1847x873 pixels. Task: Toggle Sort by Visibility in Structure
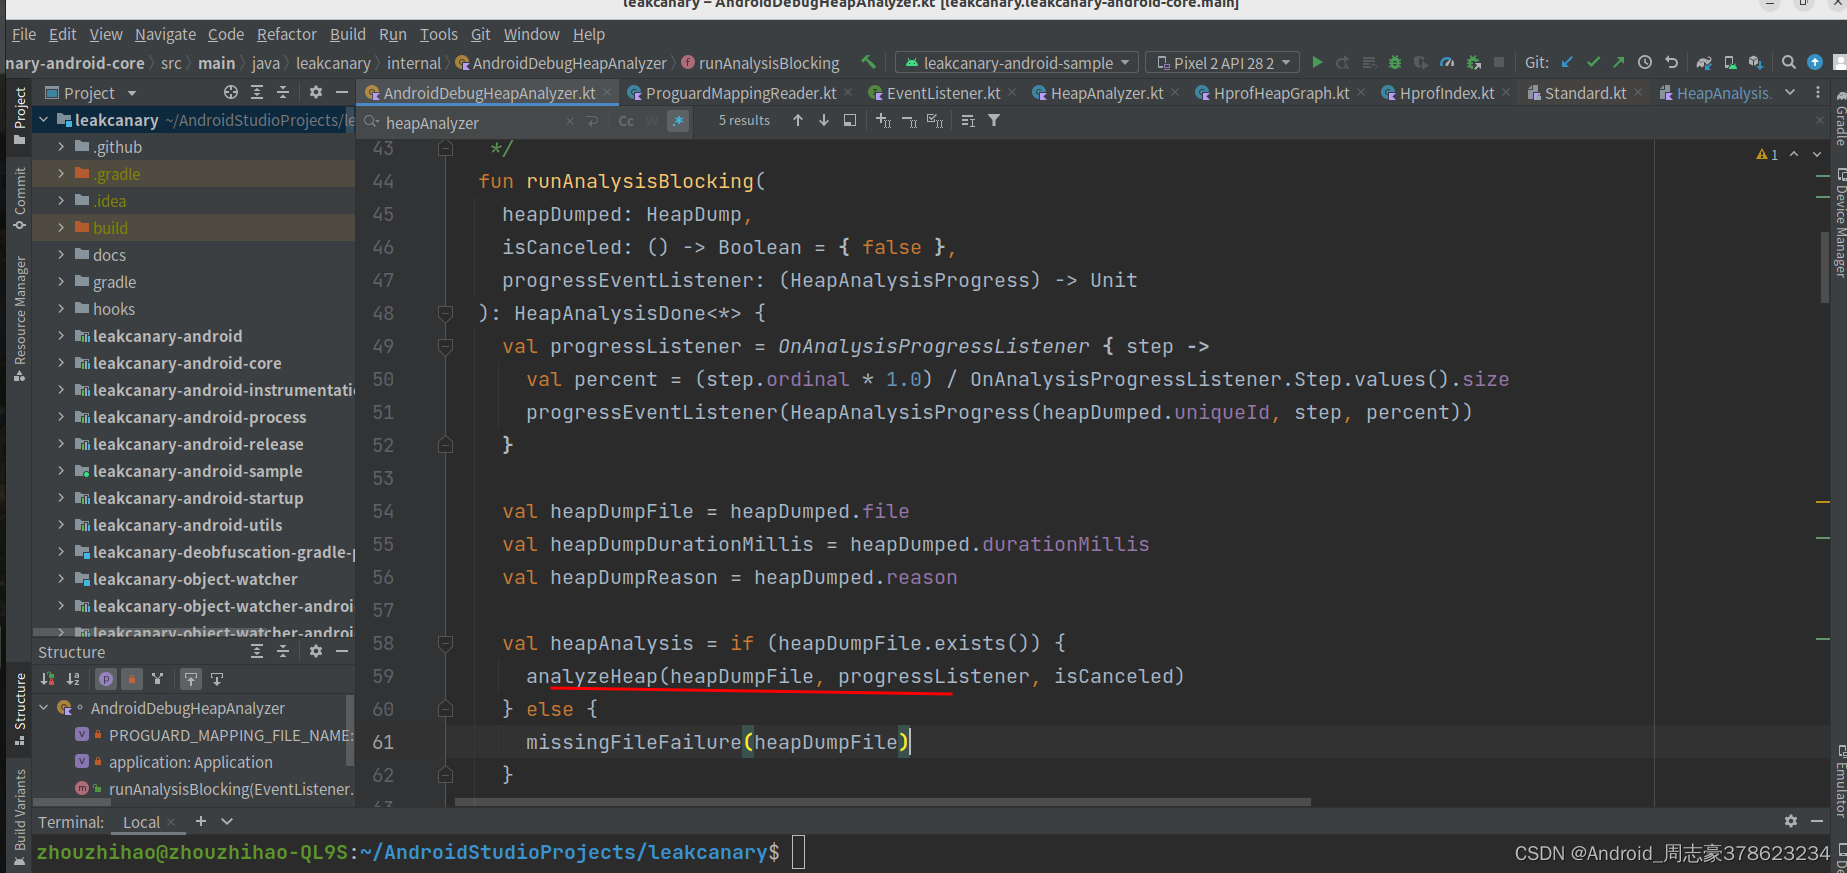[47, 679]
